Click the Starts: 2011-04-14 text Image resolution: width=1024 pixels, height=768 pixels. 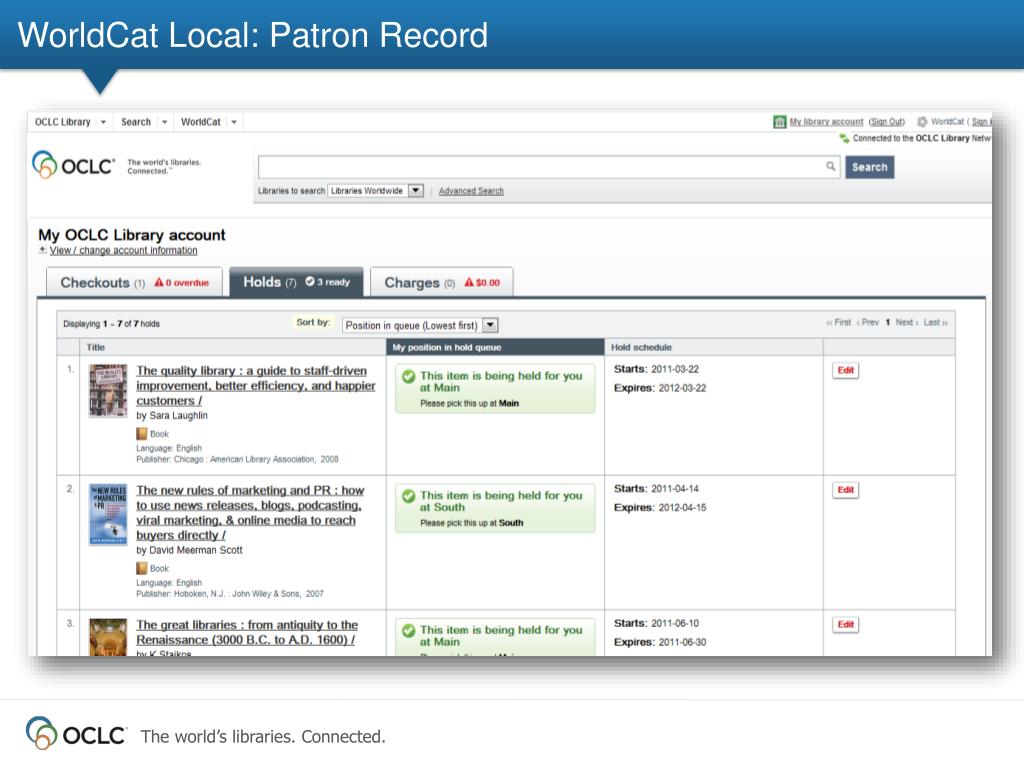(656, 488)
